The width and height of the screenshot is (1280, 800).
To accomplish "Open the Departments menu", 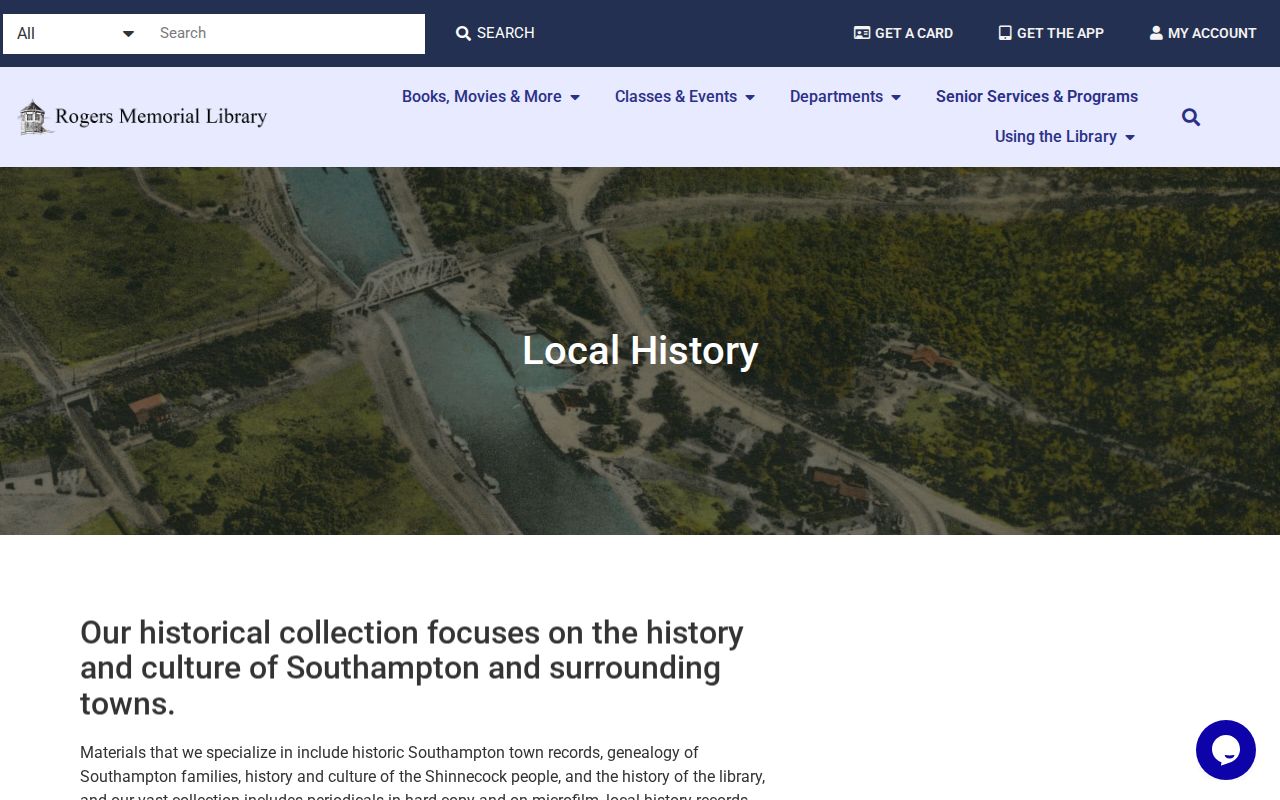I will click(x=845, y=97).
